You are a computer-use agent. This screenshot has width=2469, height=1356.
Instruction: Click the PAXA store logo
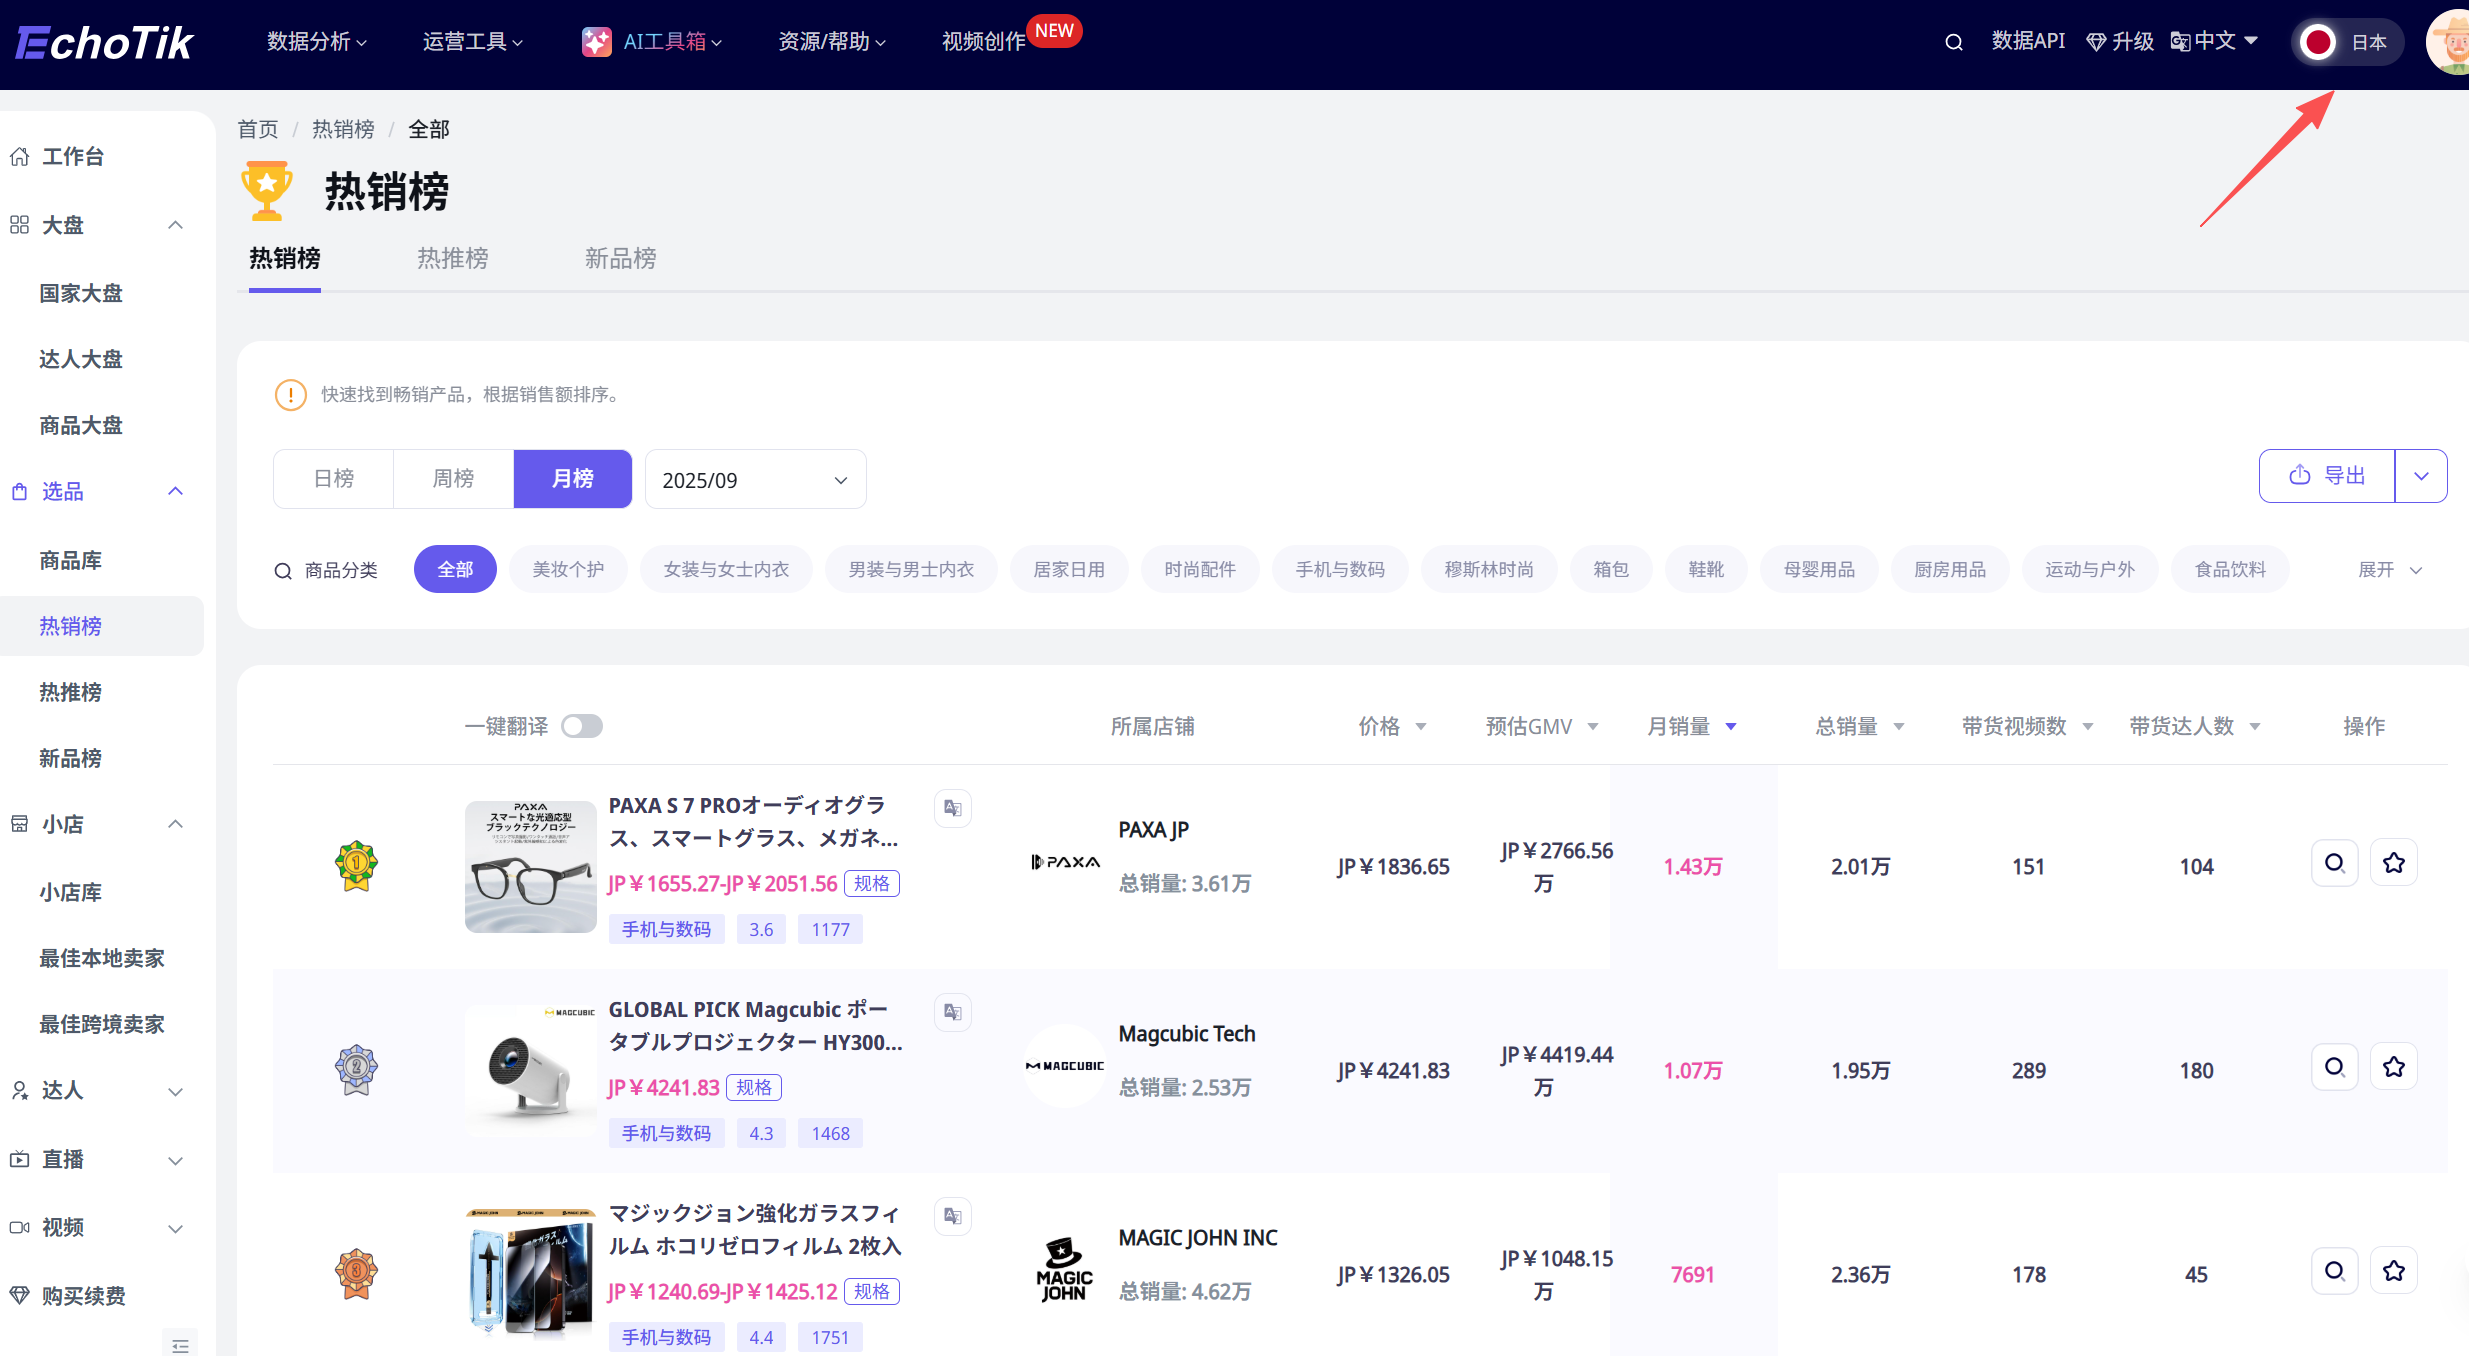[x=1063, y=861]
